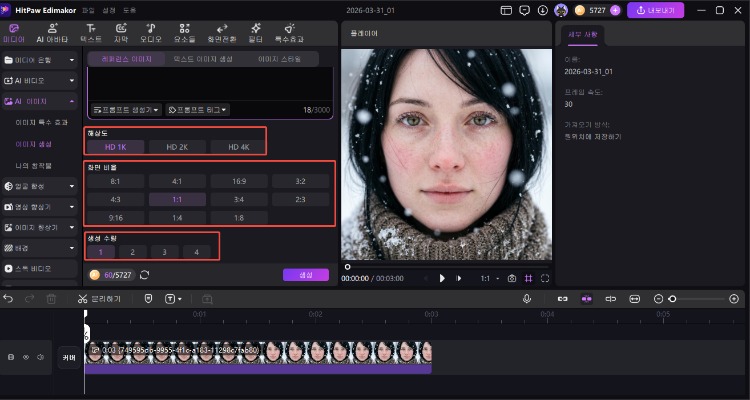
Task: Click the fullscreen icon in the player
Action: (545, 278)
